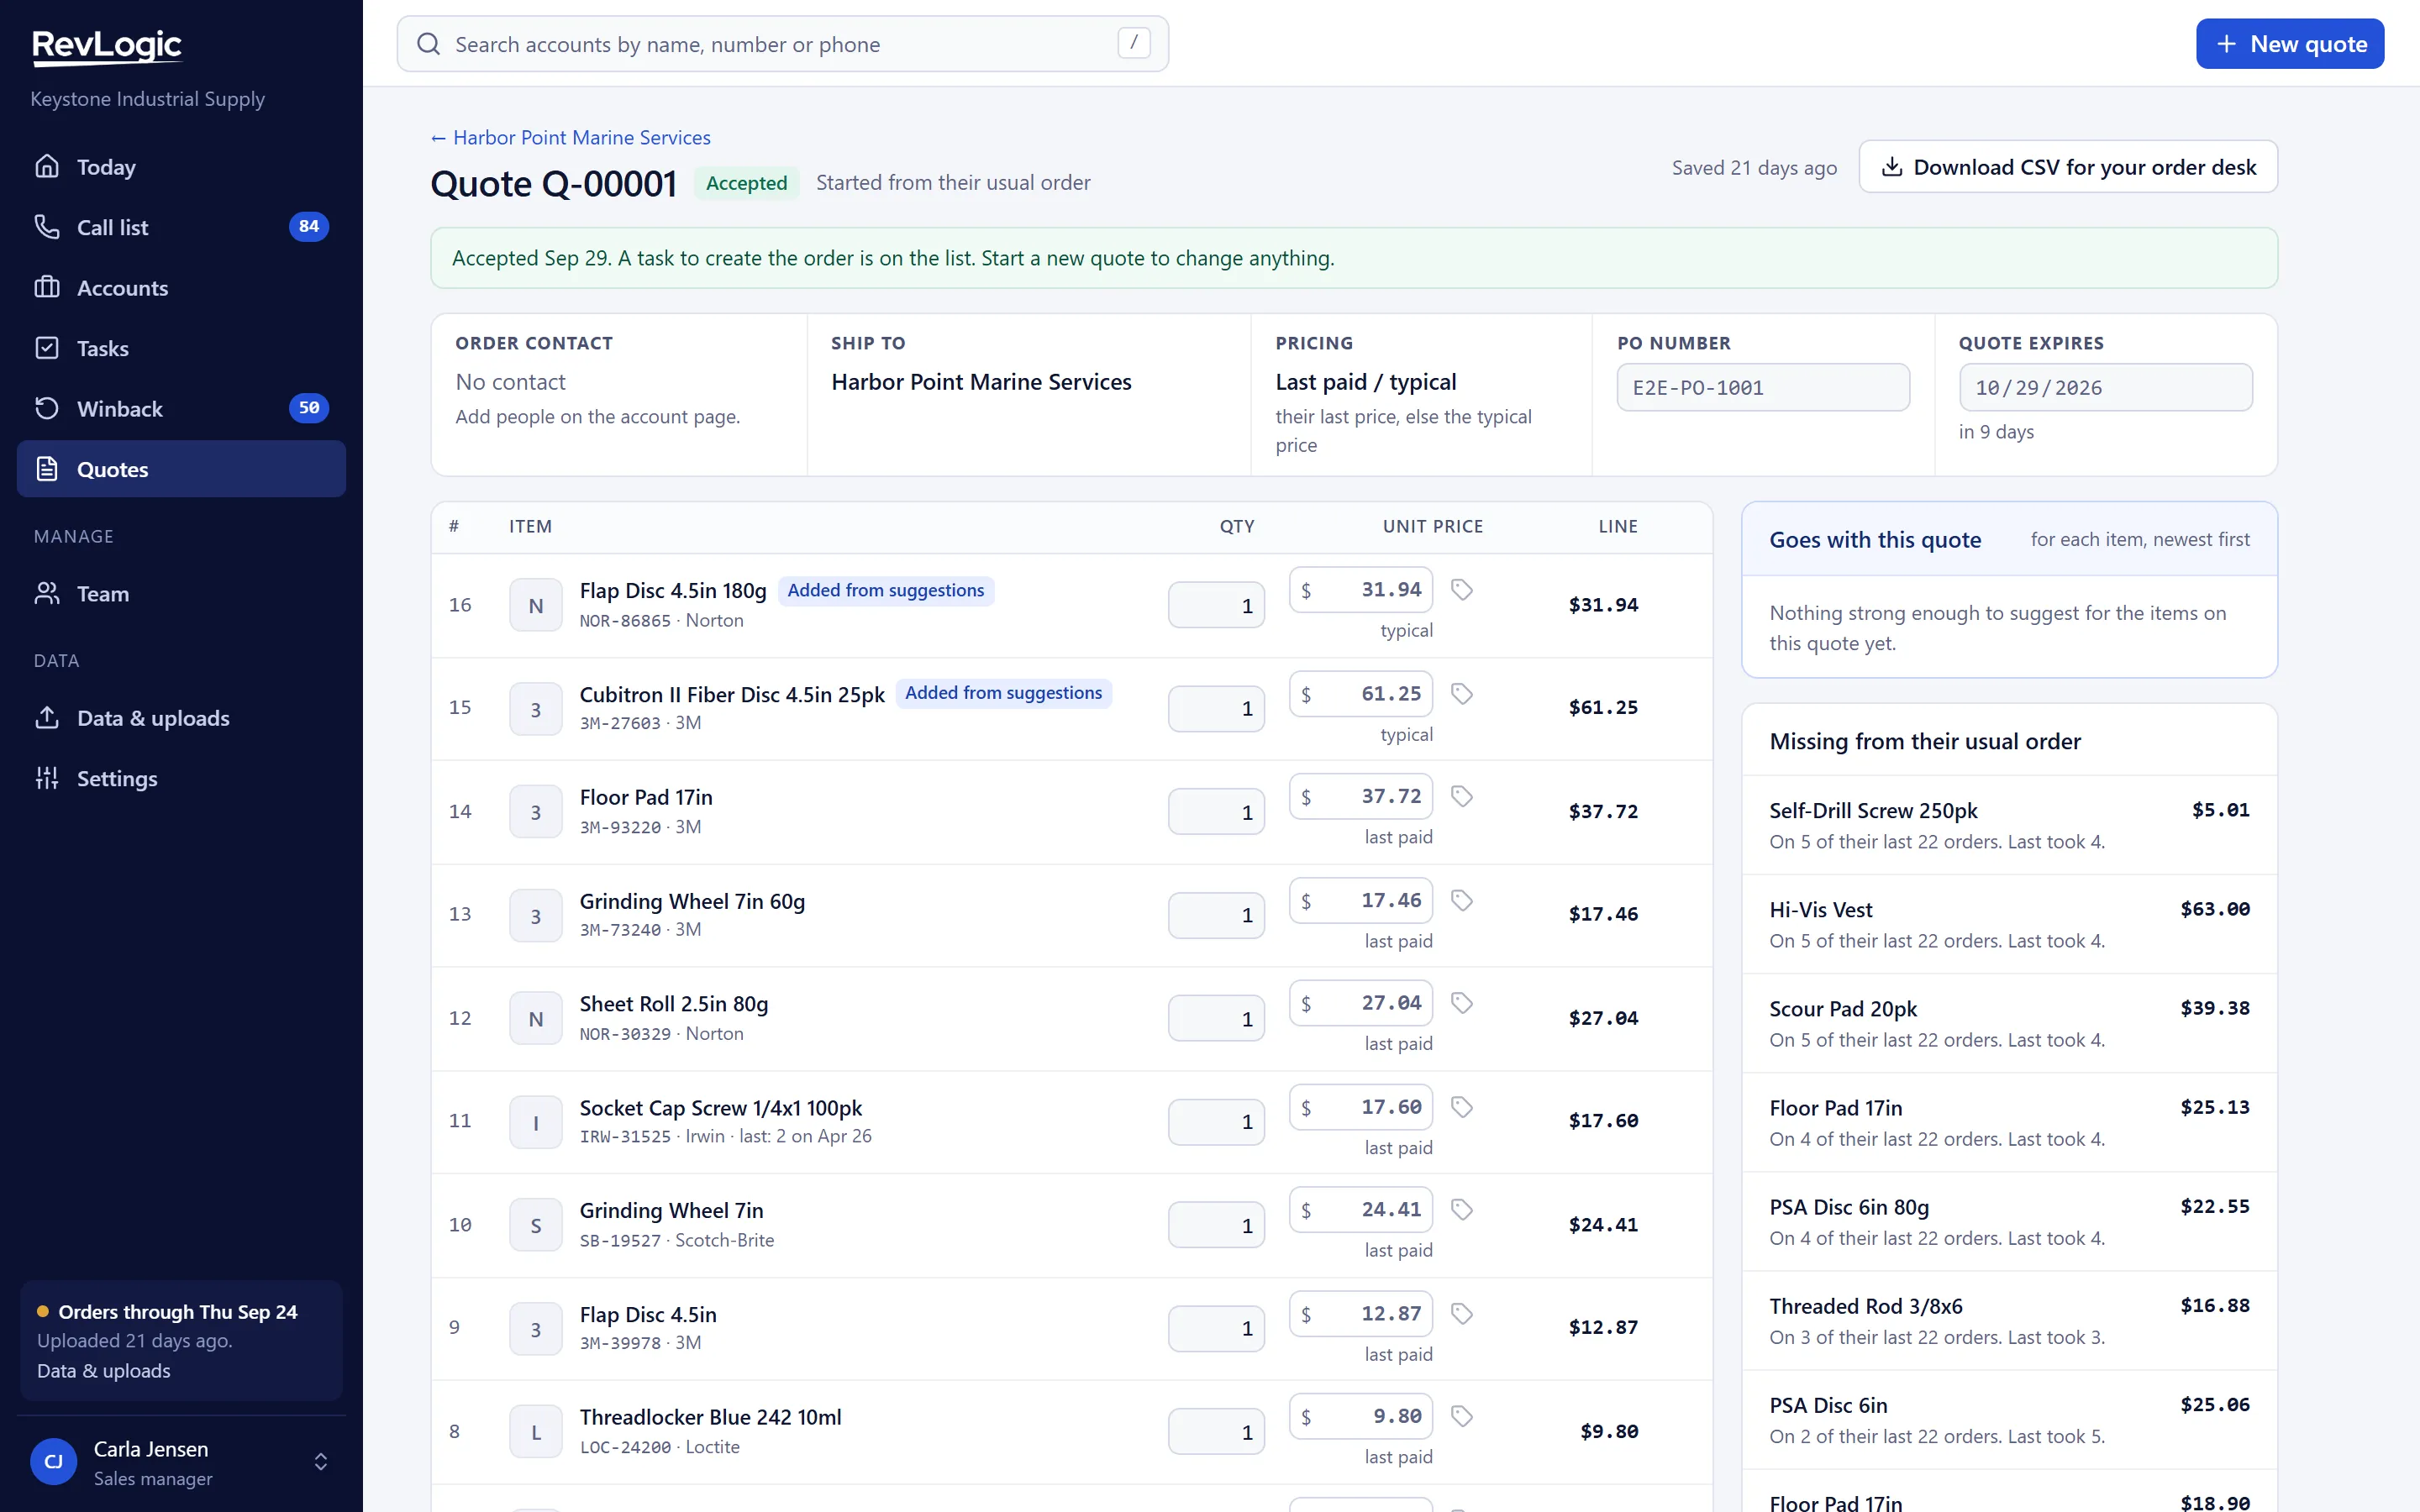Click price tag icon for Cubitron II Fiber Disc
This screenshot has height=1512, width=2420.
click(x=1461, y=694)
